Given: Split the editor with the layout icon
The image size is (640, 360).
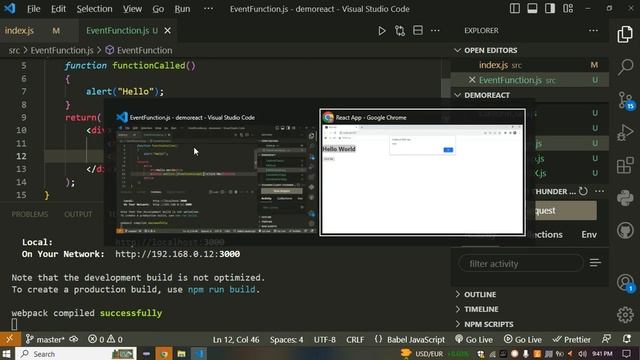Looking at the screenshot, I should (418, 31).
